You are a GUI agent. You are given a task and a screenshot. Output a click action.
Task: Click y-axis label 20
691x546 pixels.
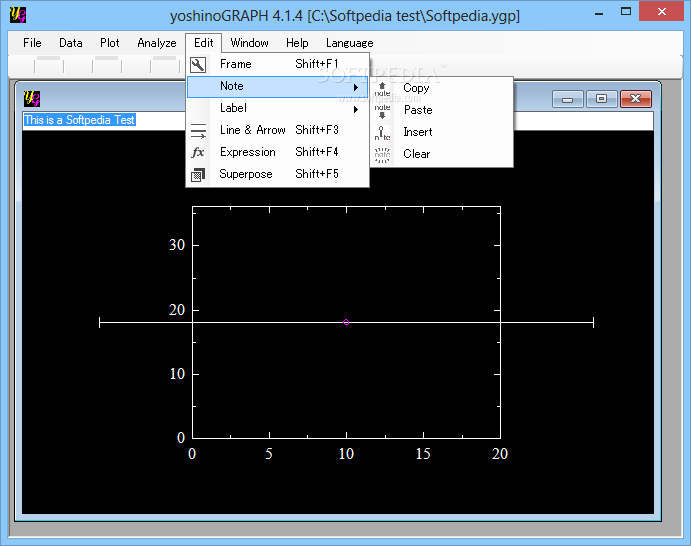coord(177,310)
